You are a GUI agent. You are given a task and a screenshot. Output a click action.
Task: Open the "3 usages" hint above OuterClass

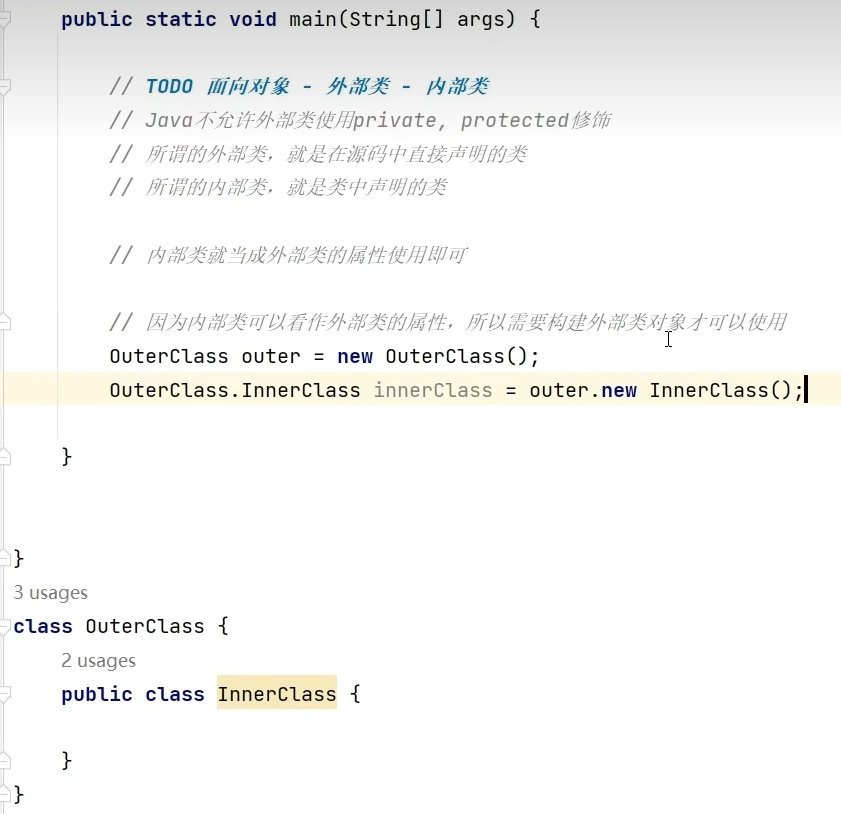click(x=50, y=592)
